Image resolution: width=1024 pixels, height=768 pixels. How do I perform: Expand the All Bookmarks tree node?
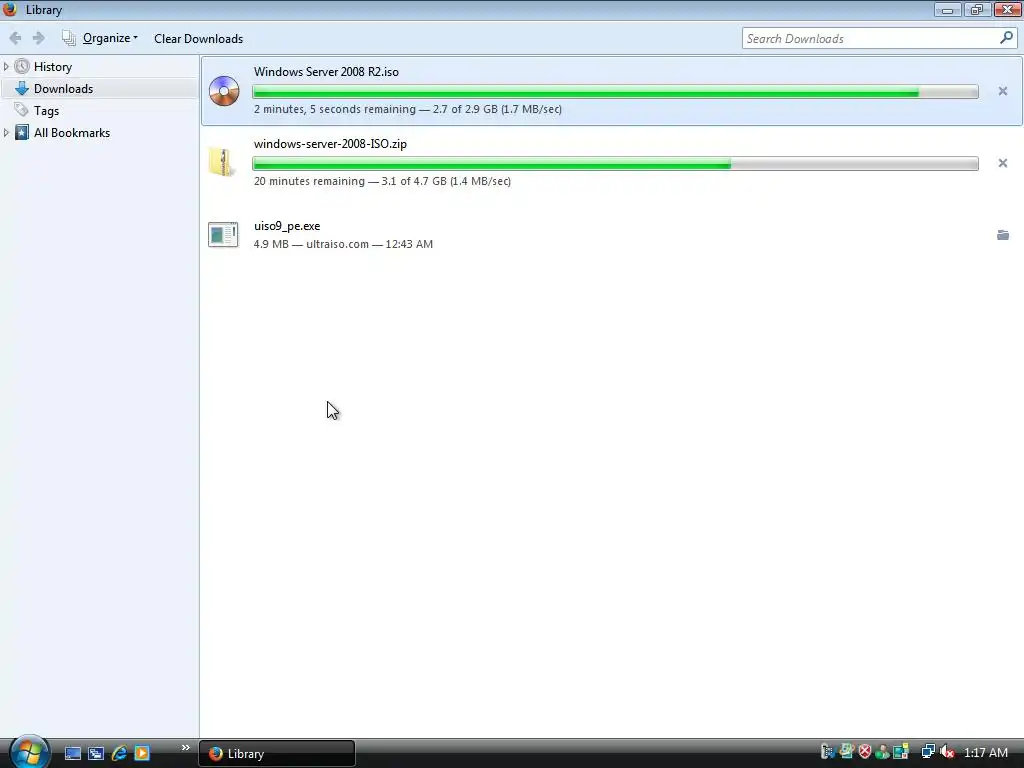6,133
